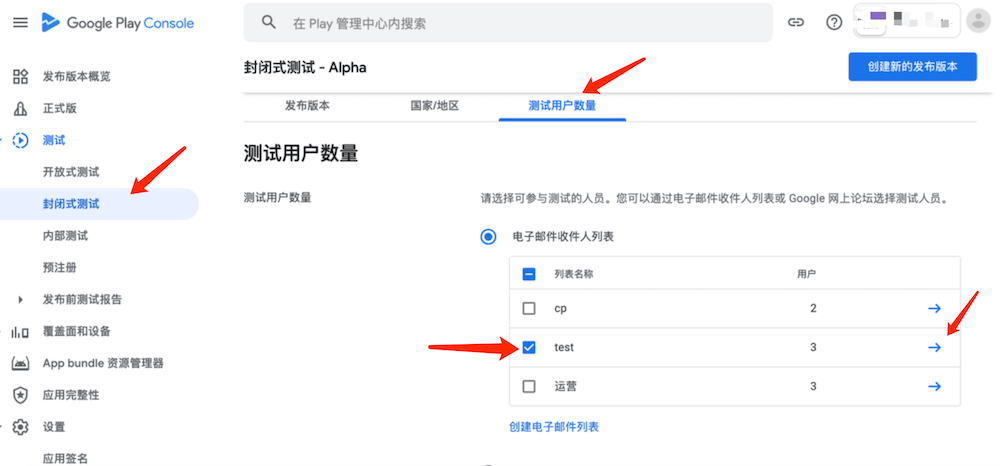
Task: Click the 创建新的发布版本 button
Action: point(912,67)
